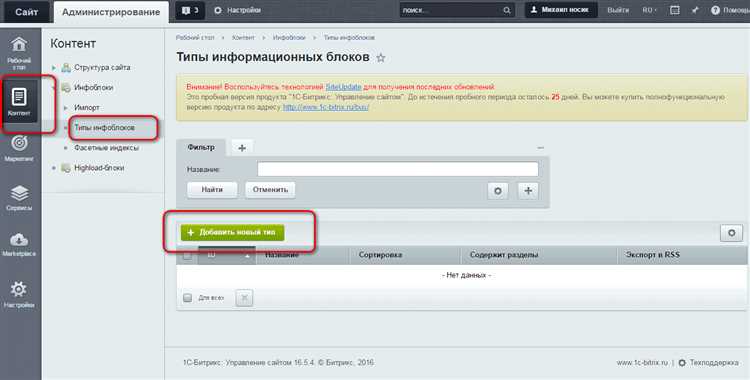750x380 pixels.
Task: Open the user profile Михаил Носик button
Action: pyautogui.click(x=561, y=10)
